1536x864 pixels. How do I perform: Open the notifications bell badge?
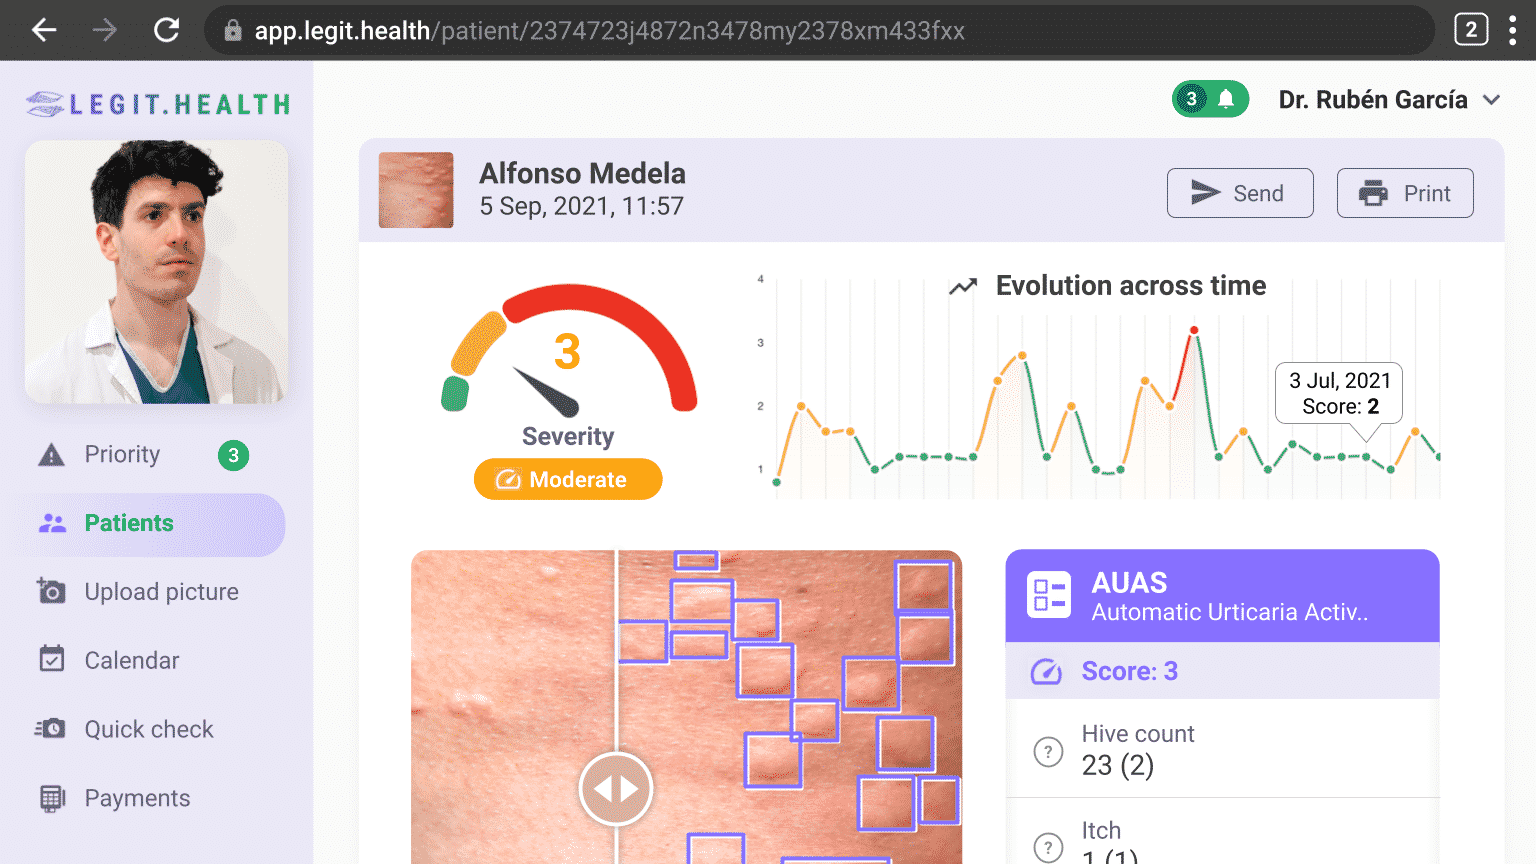pyautogui.click(x=1210, y=99)
